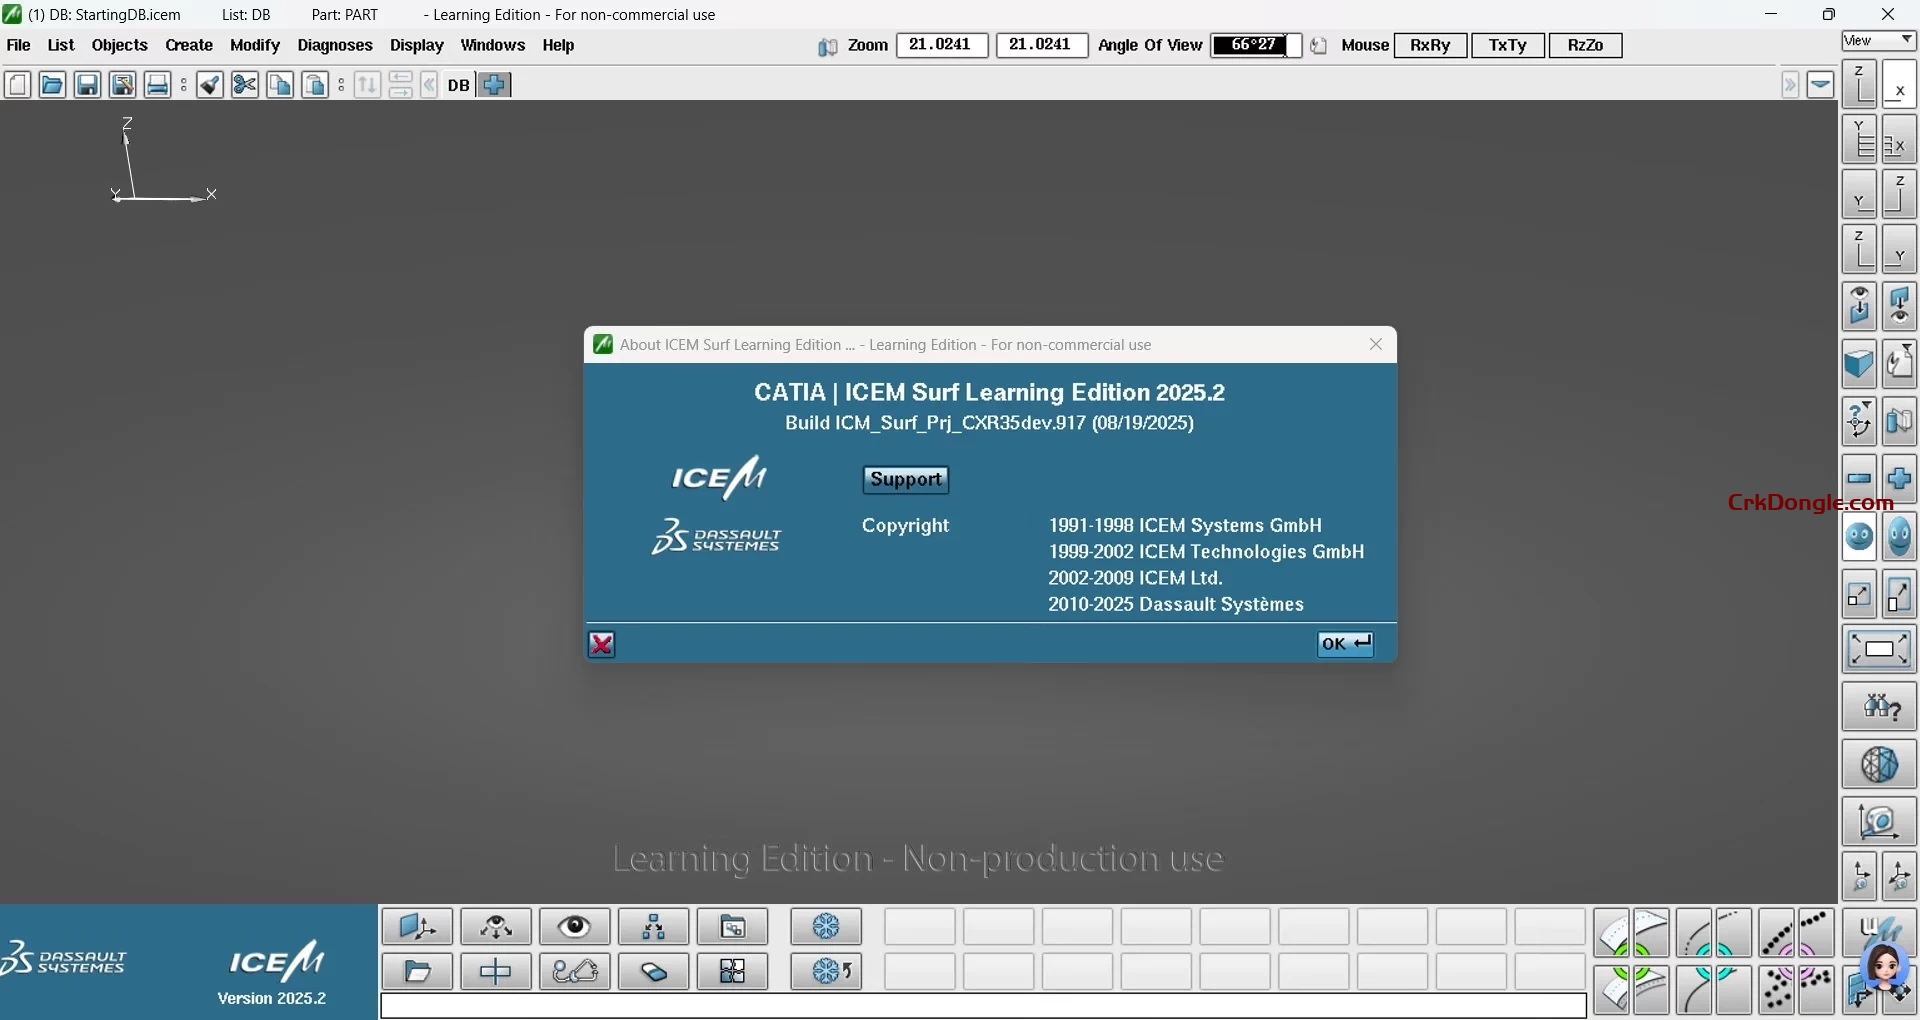Image resolution: width=1920 pixels, height=1020 pixels.
Task: Click the Print icon
Action: click(157, 85)
